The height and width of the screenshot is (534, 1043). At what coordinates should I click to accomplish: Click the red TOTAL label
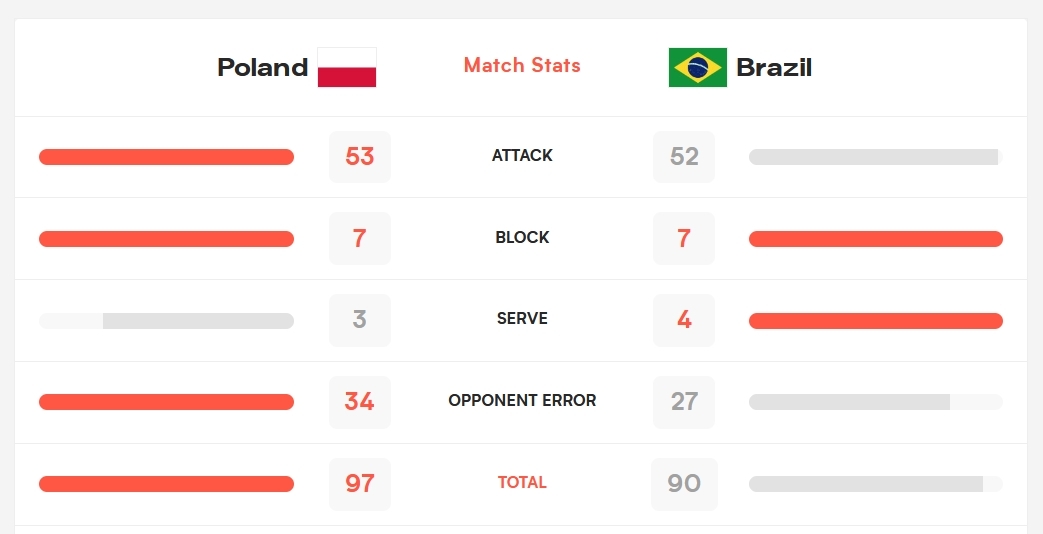pos(522,482)
